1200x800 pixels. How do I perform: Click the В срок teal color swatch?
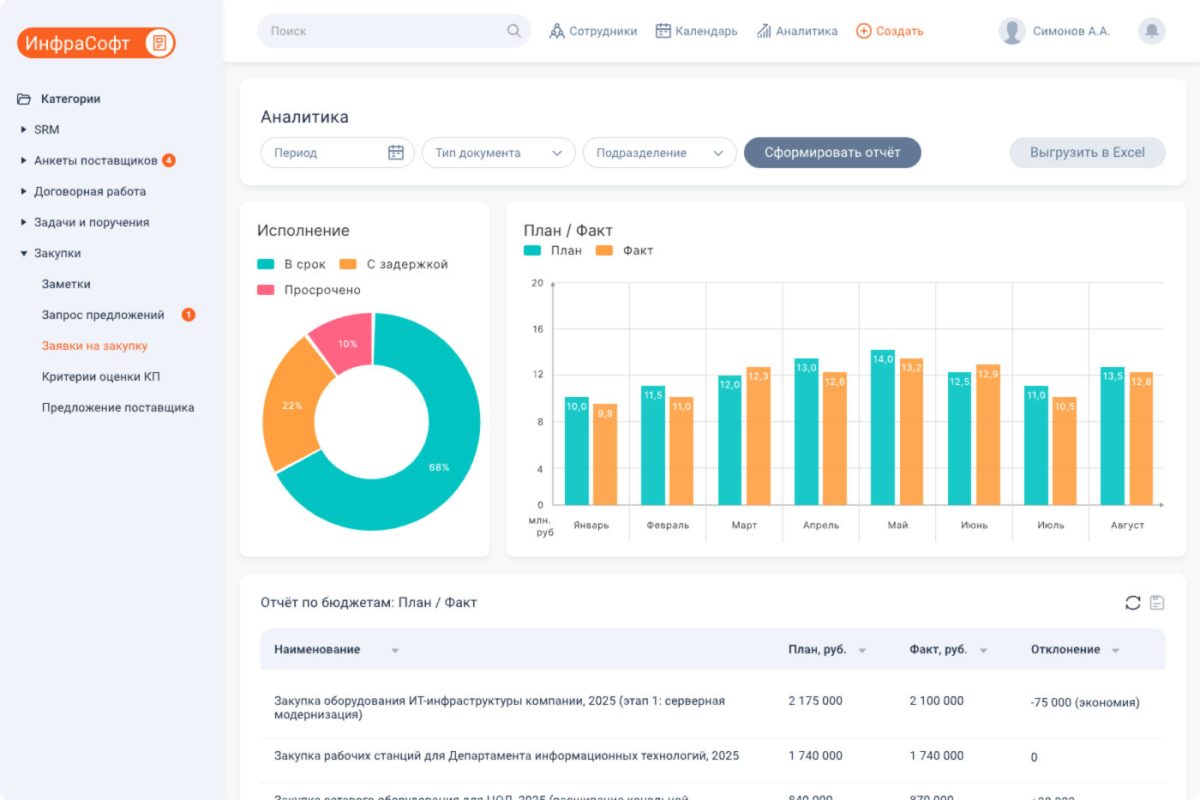pos(266,264)
